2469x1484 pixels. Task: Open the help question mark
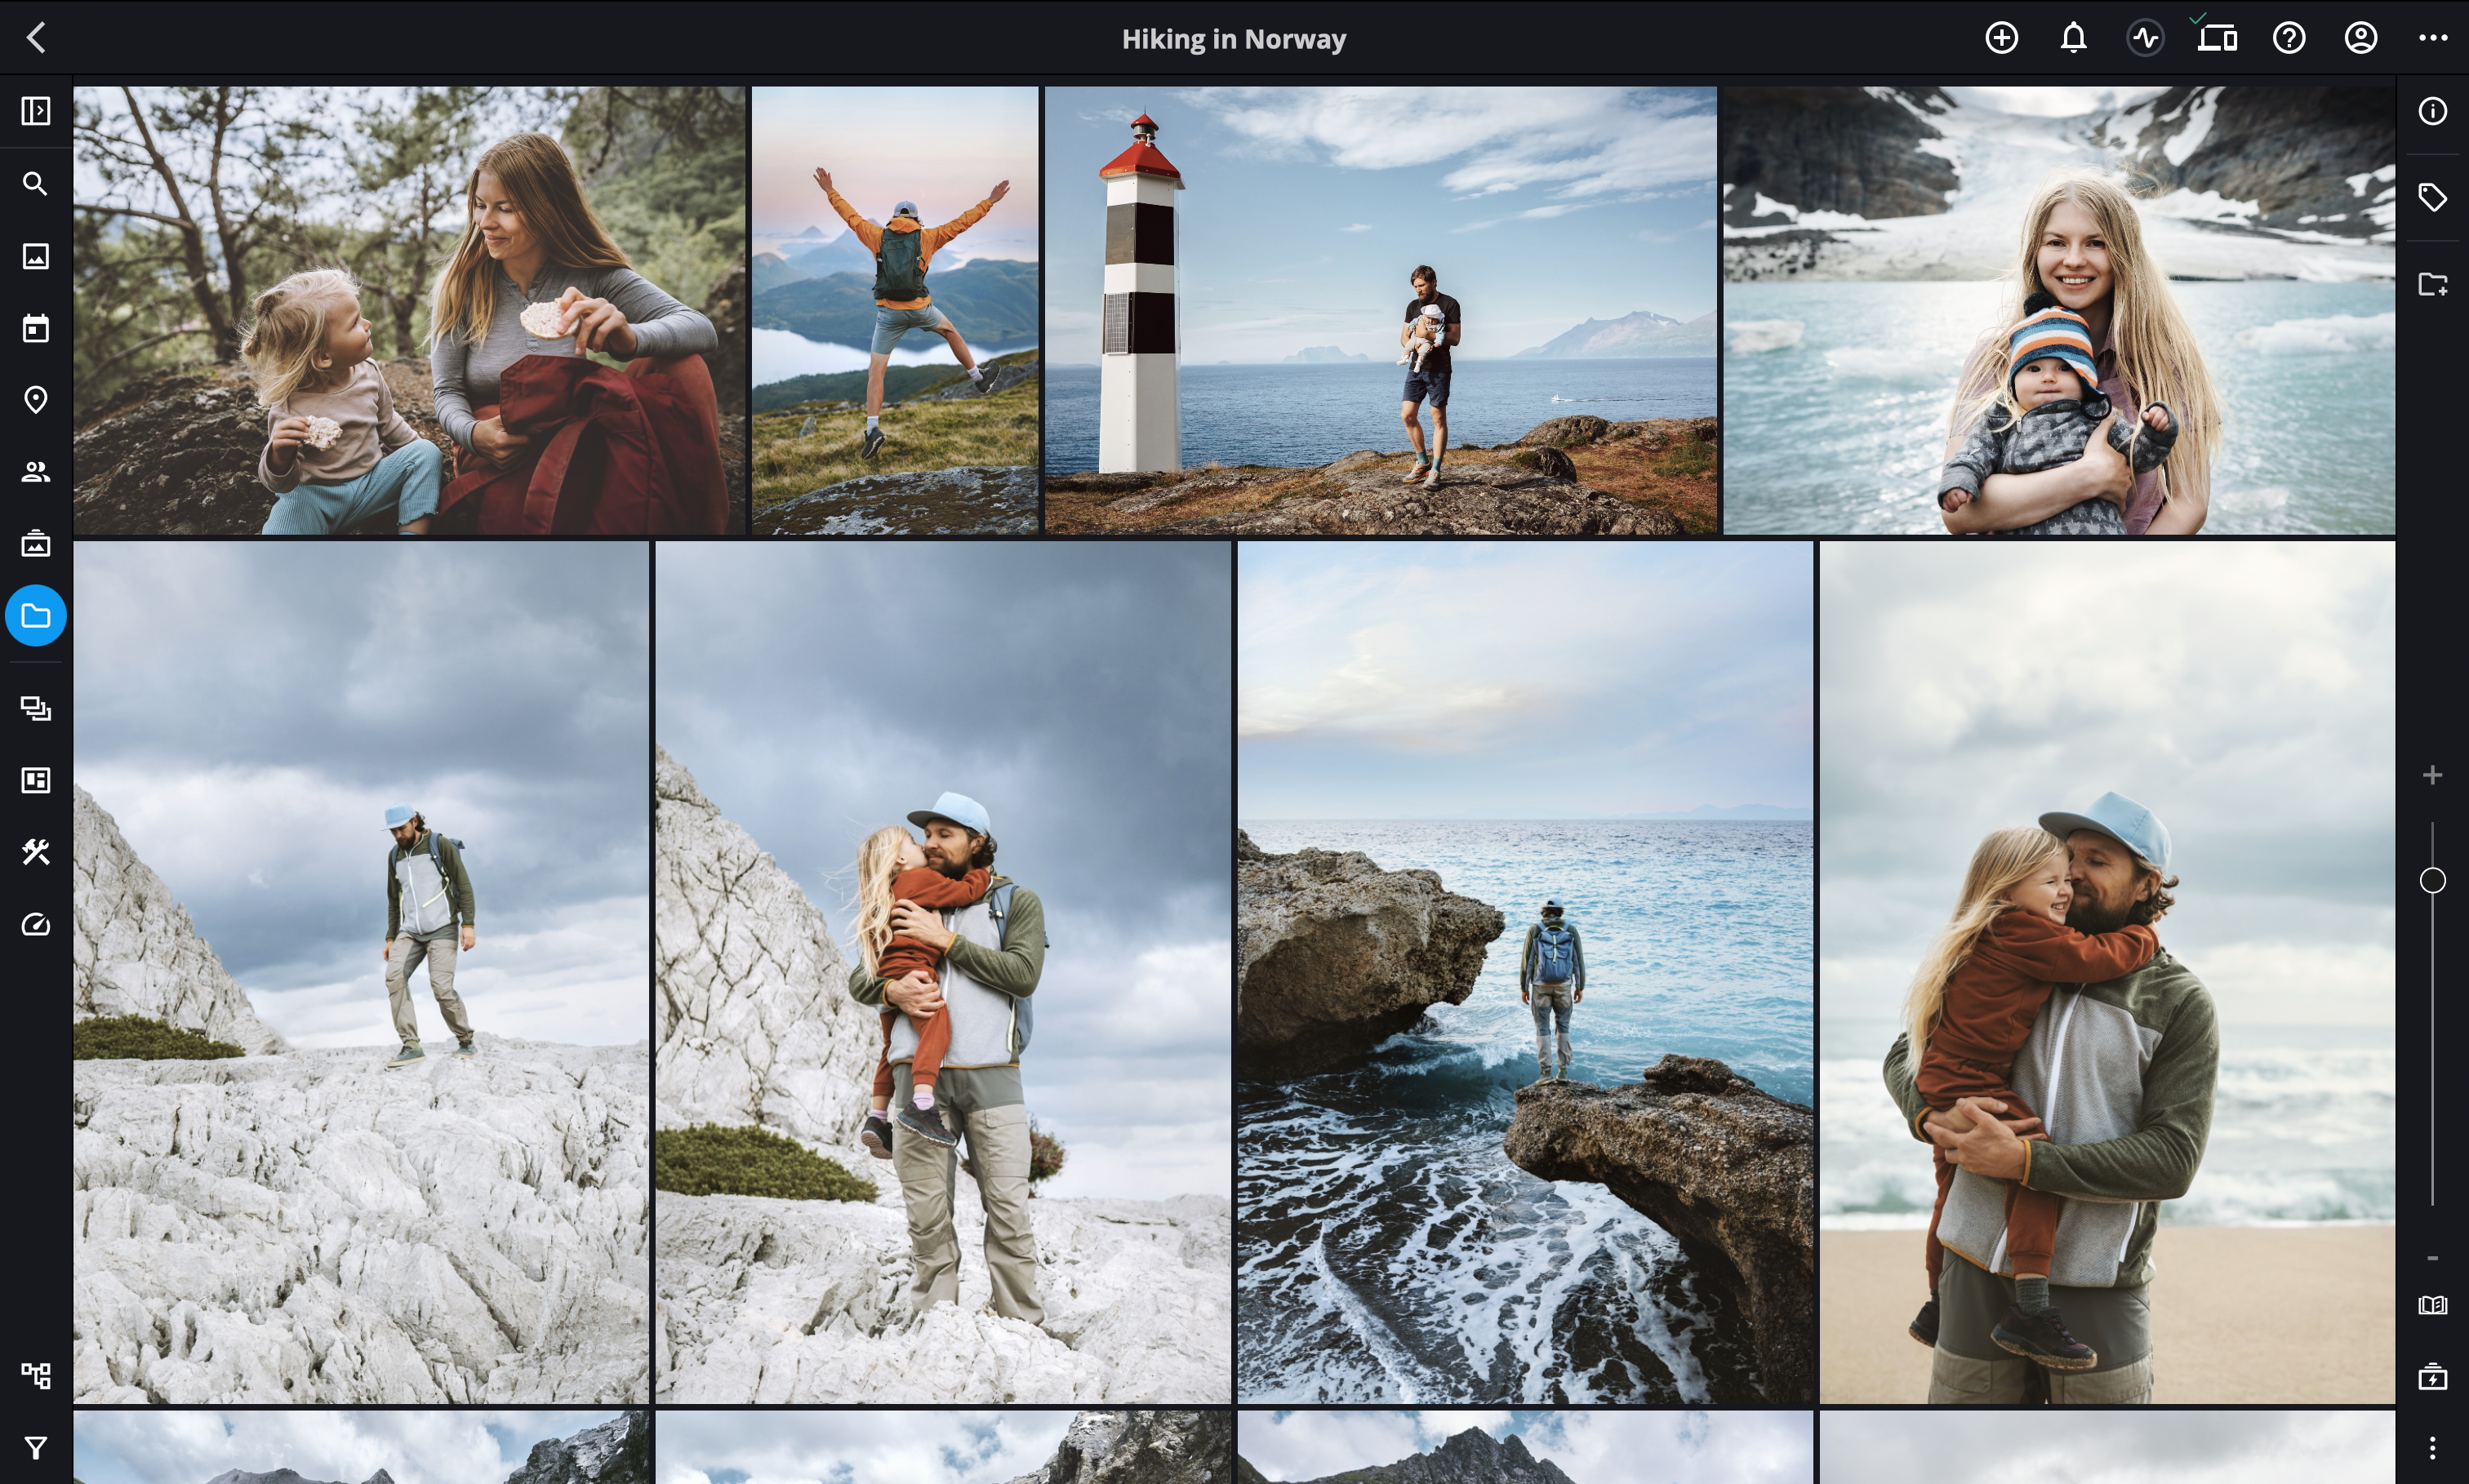coord(2289,38)
